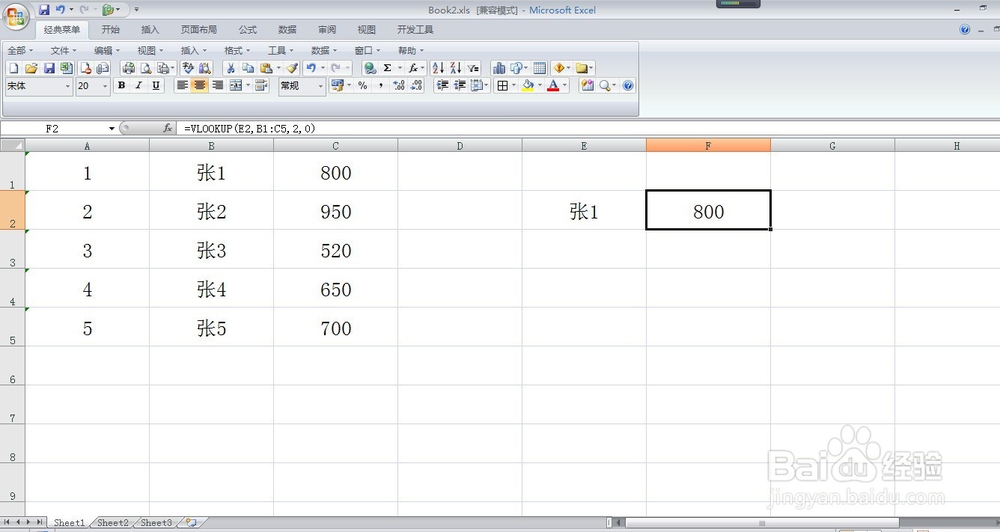The image size is (1000, 532).
Task: Click the Save icon in the classic toolbar
Action: pyautogui.click(x=49, y=68)
